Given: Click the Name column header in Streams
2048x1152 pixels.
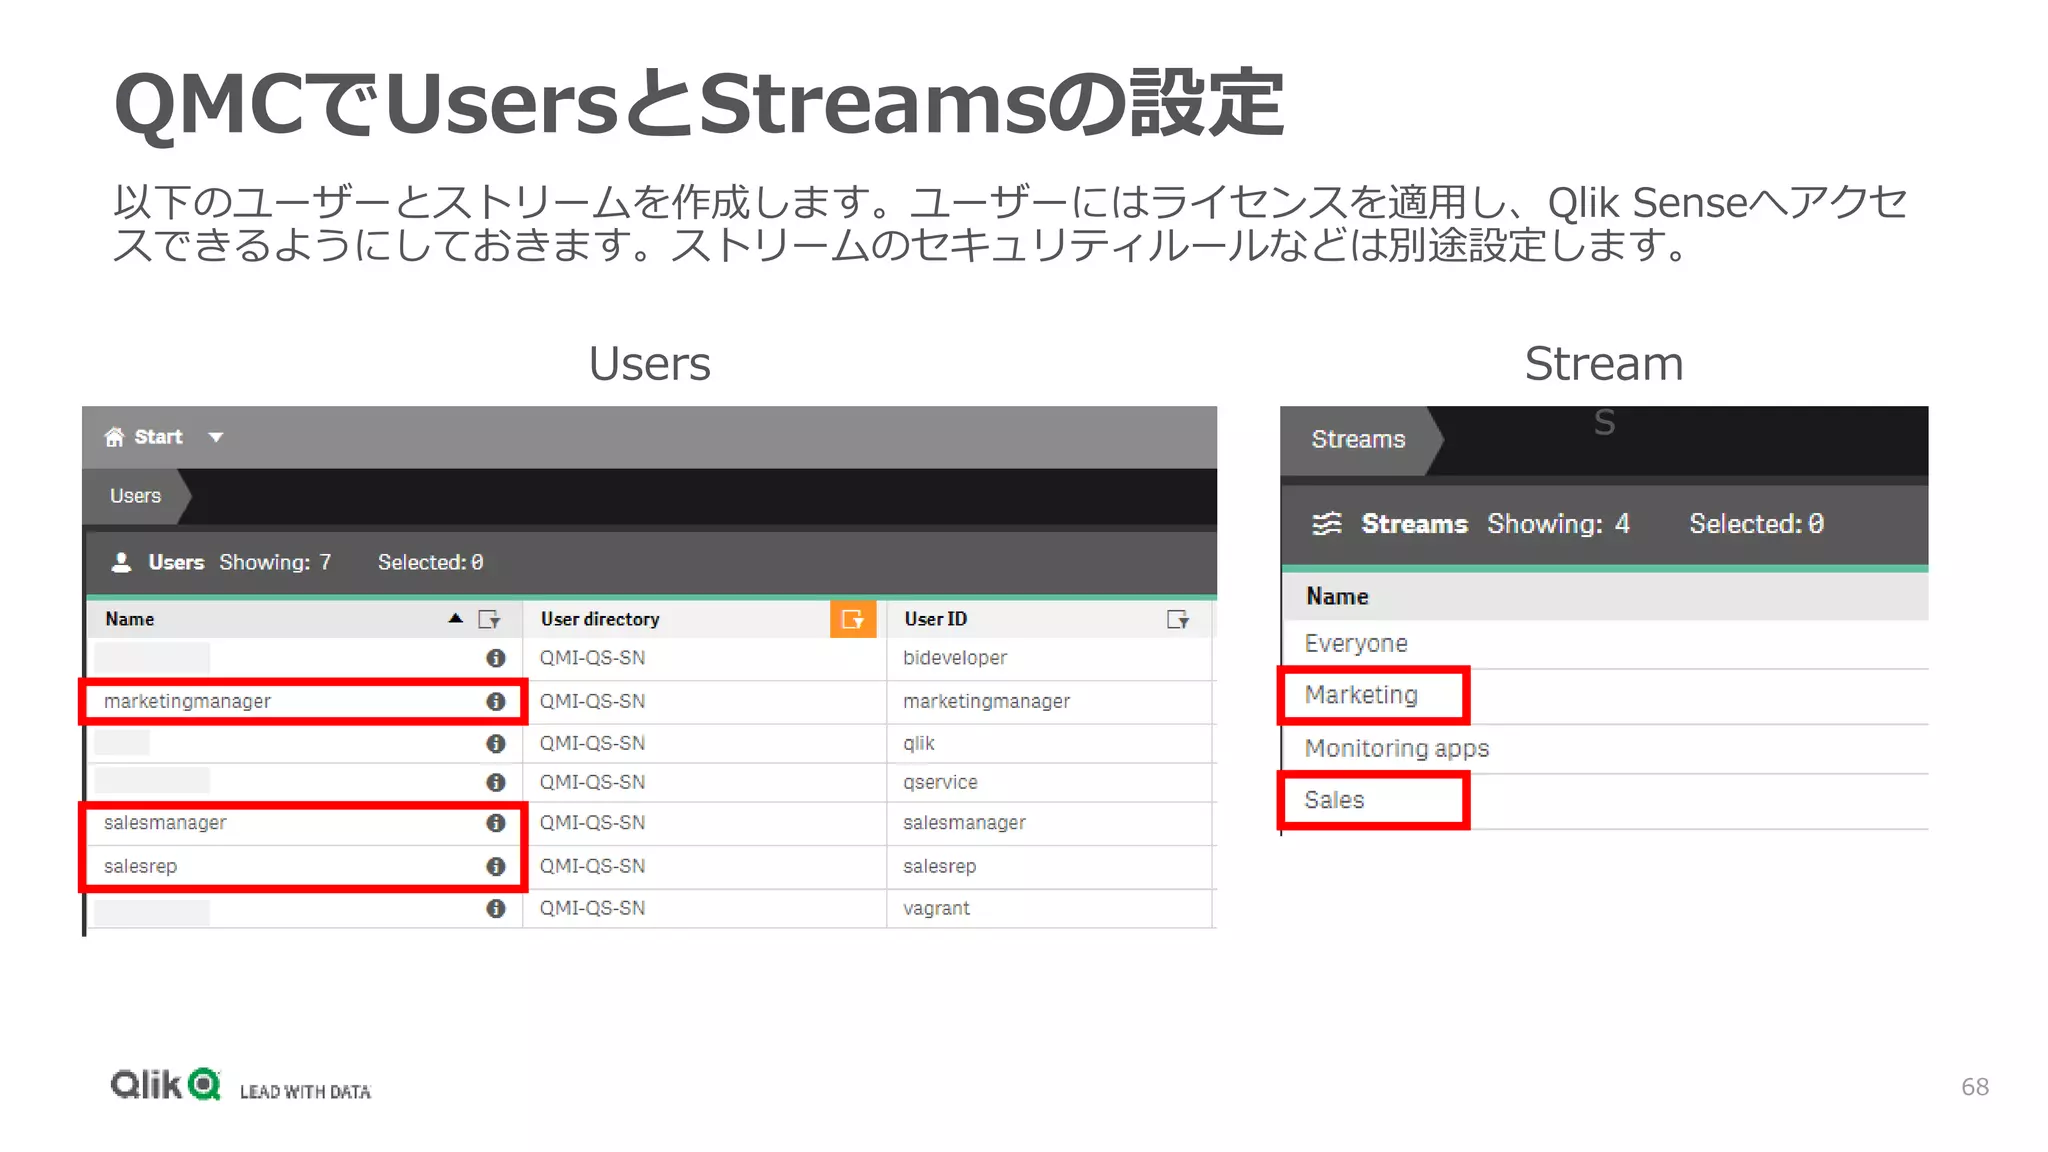Looking at the screenshot, I should (x=1337, y=596).
